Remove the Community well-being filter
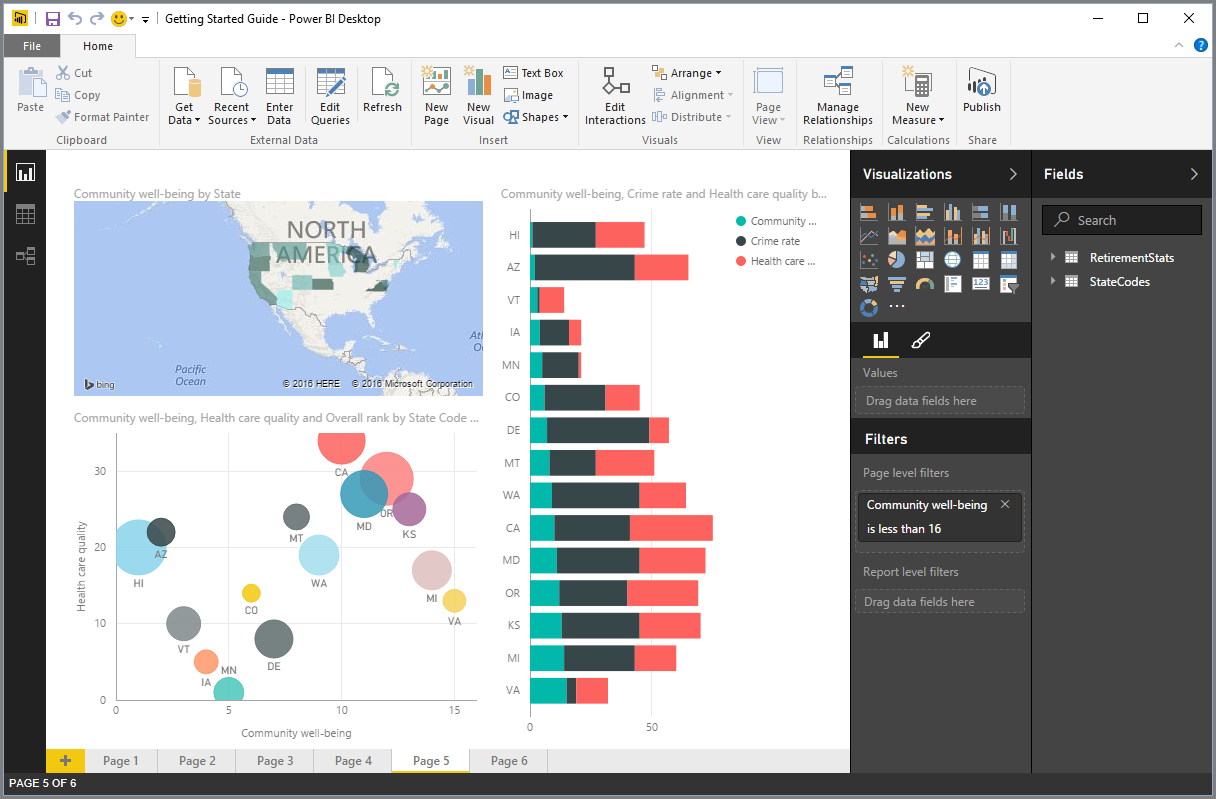Viewport: 1216px width, 799px height. (x=1005, y=505)
